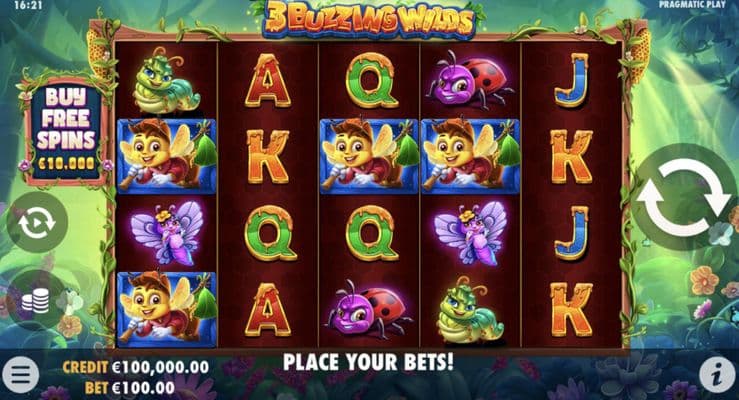Click the green caterpillar symbol in bottom row
The image size is (739, 400).
470,310
